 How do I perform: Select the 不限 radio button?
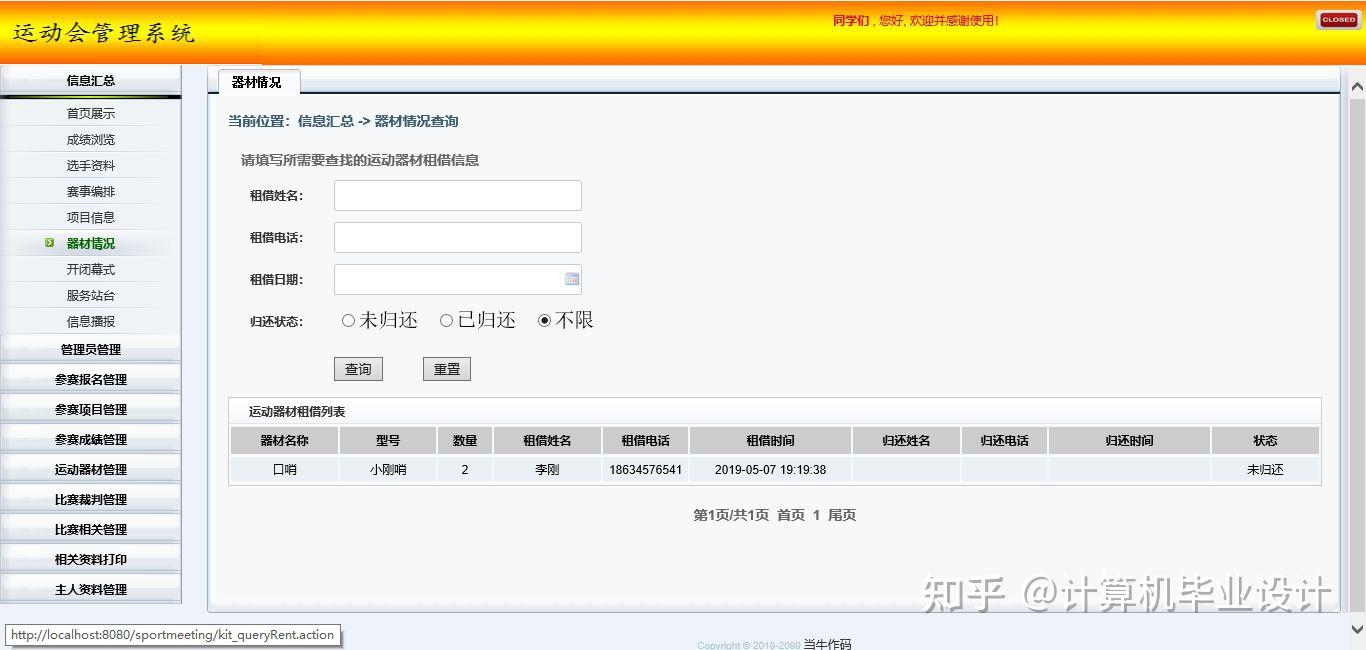click(543, 319)
